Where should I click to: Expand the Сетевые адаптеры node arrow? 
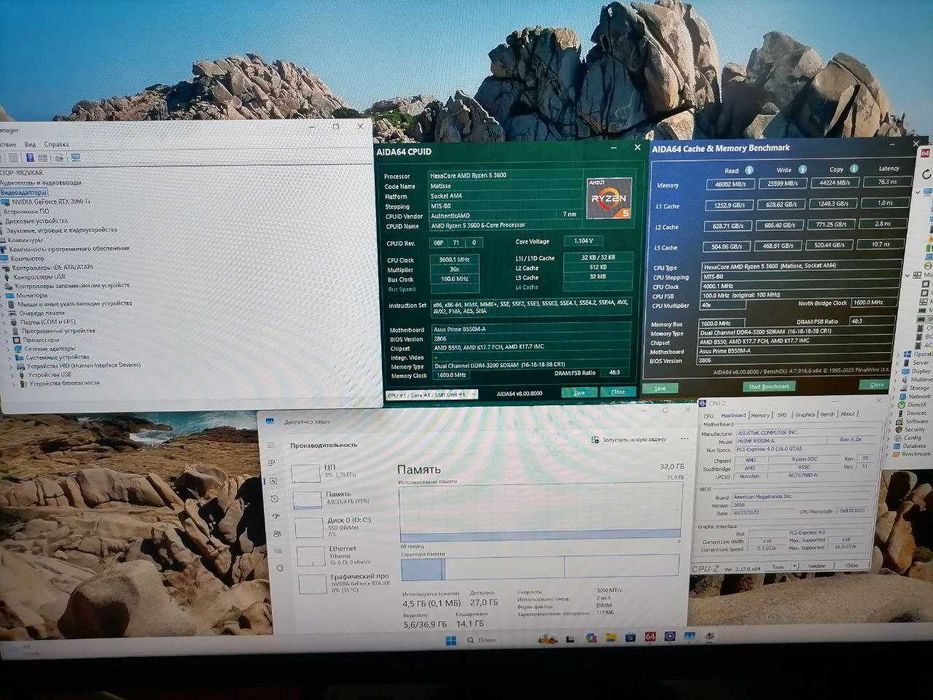tap(8, 349)
